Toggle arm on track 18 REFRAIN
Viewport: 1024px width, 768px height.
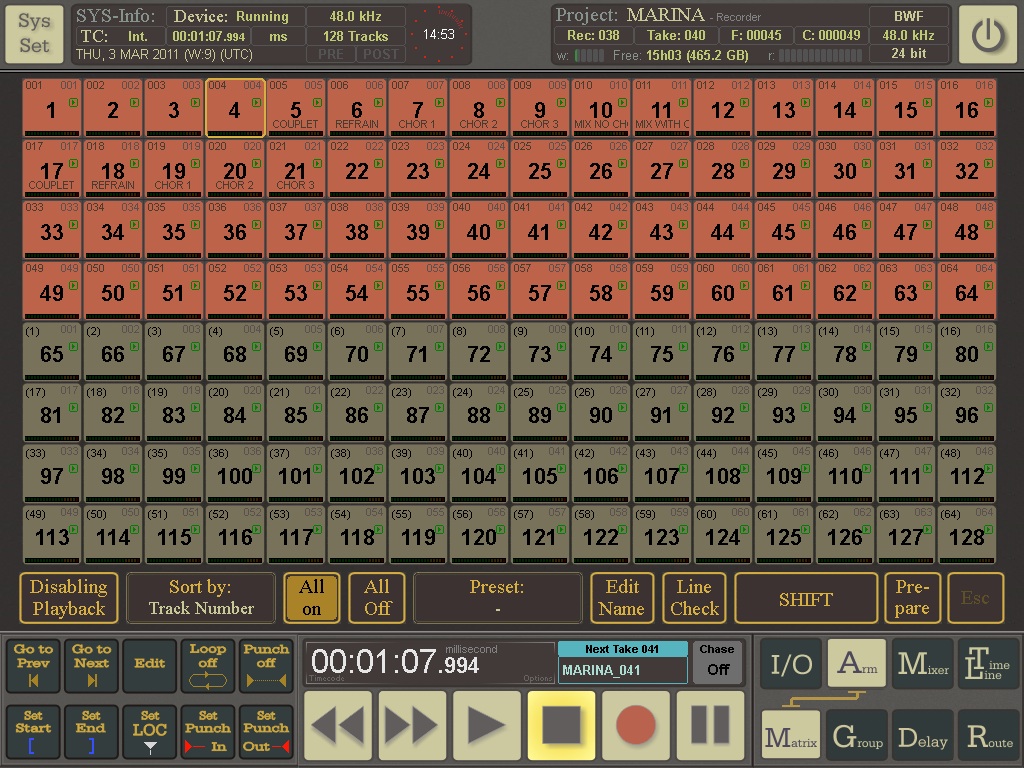(x=112, y=168)
